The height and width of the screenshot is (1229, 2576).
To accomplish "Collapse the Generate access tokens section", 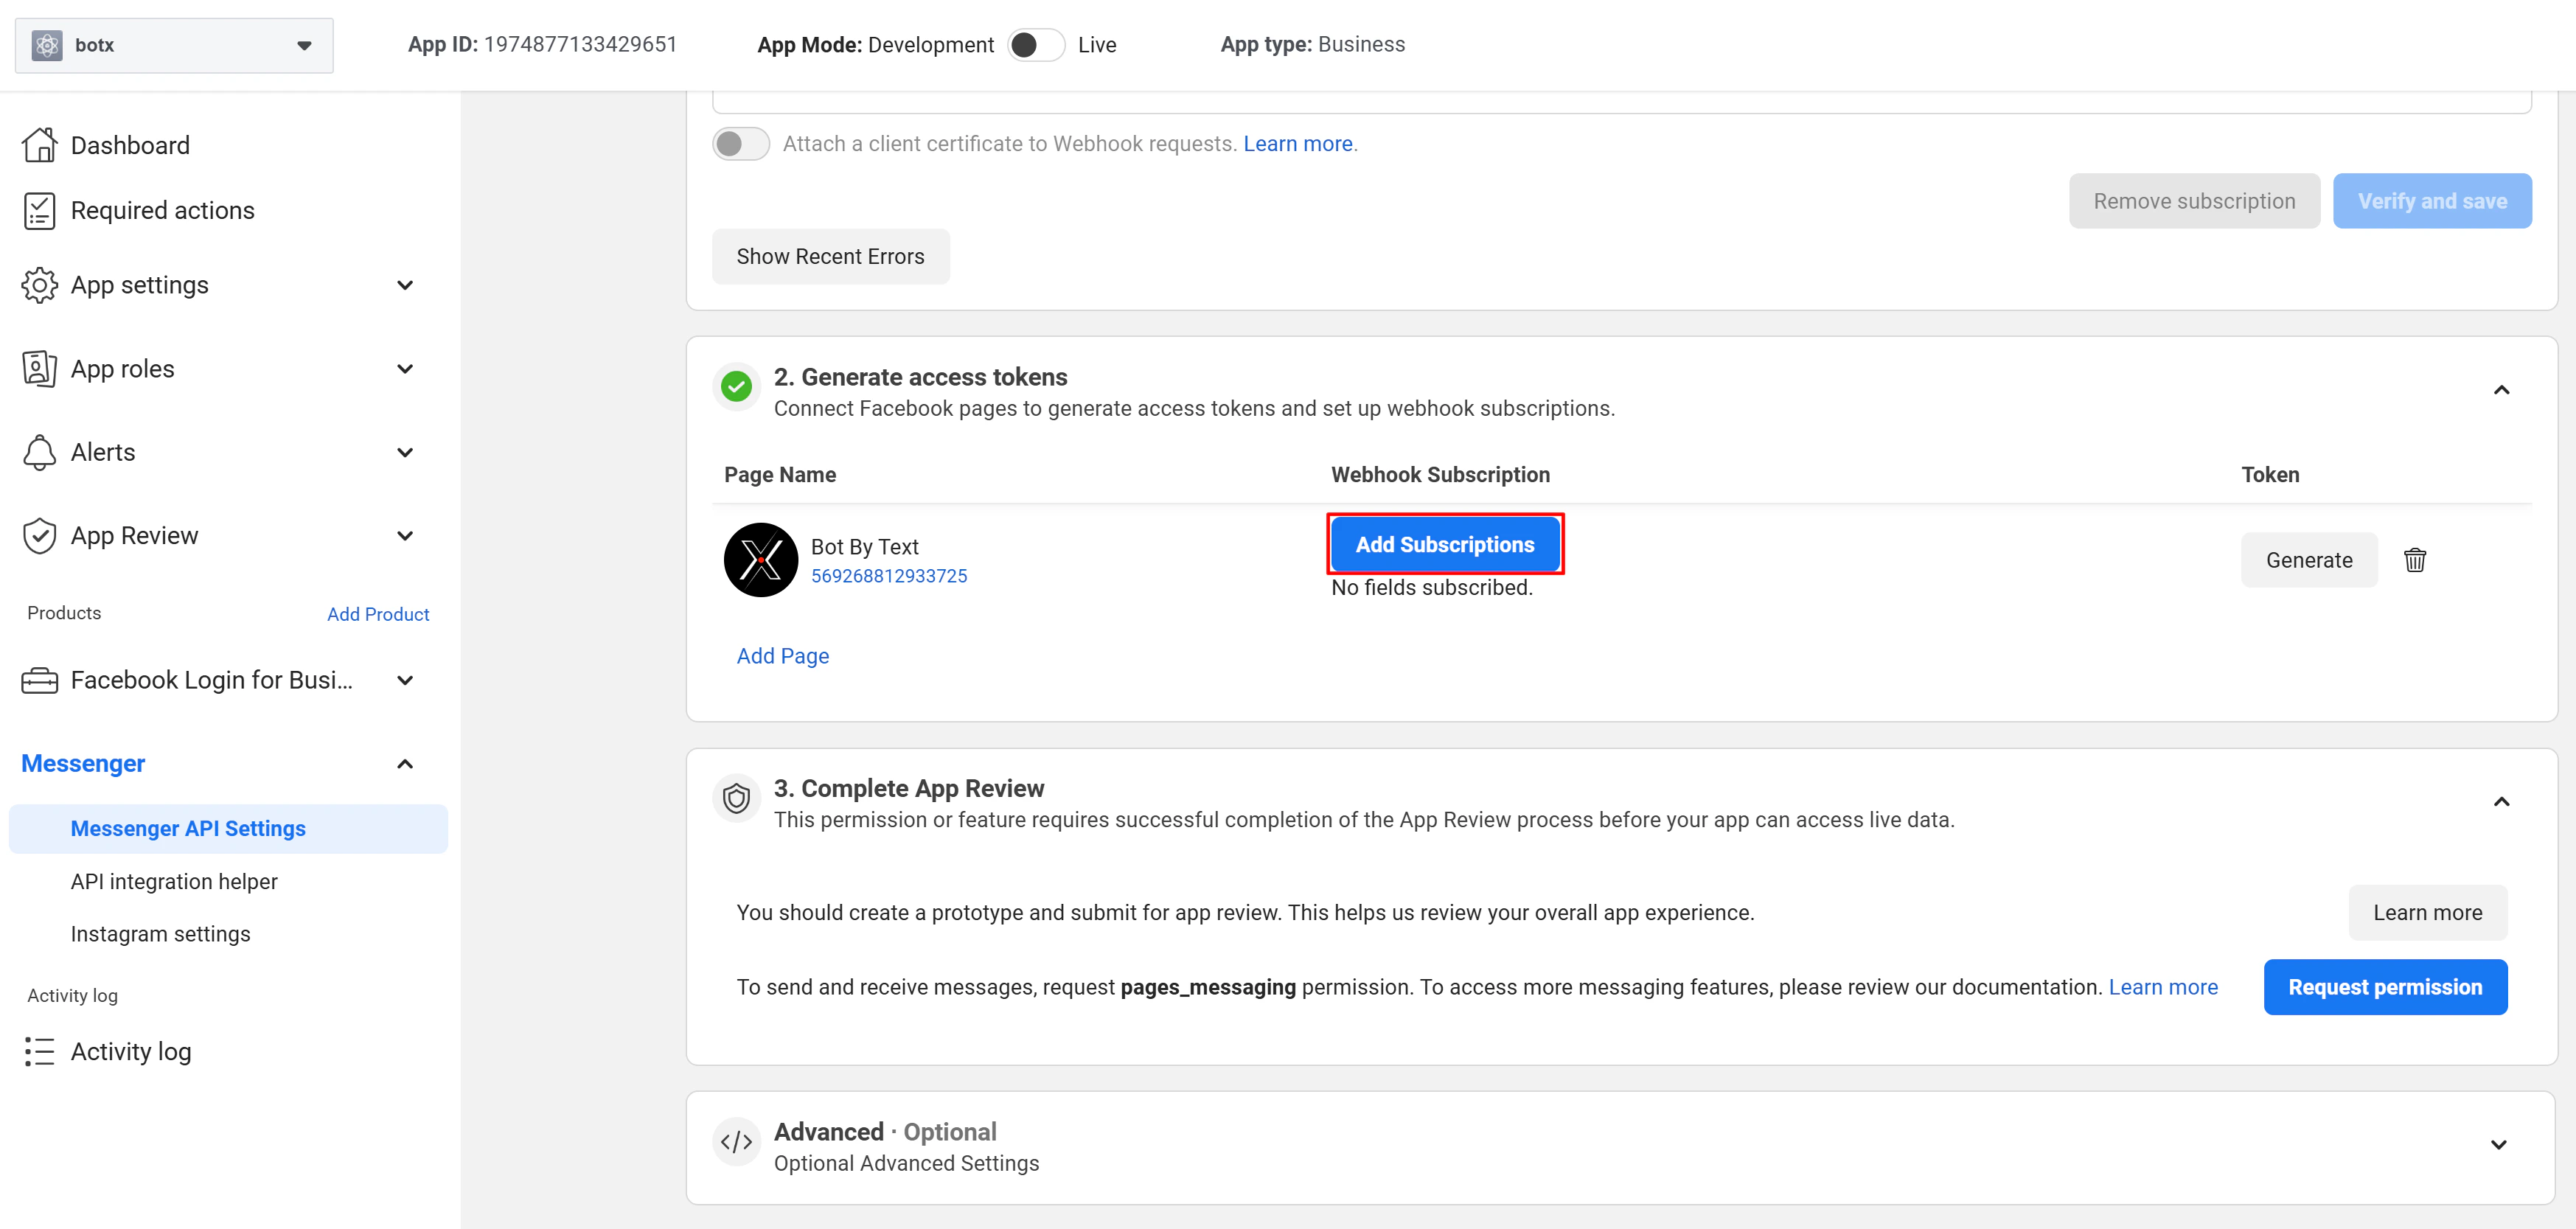I will point(2501,390).
